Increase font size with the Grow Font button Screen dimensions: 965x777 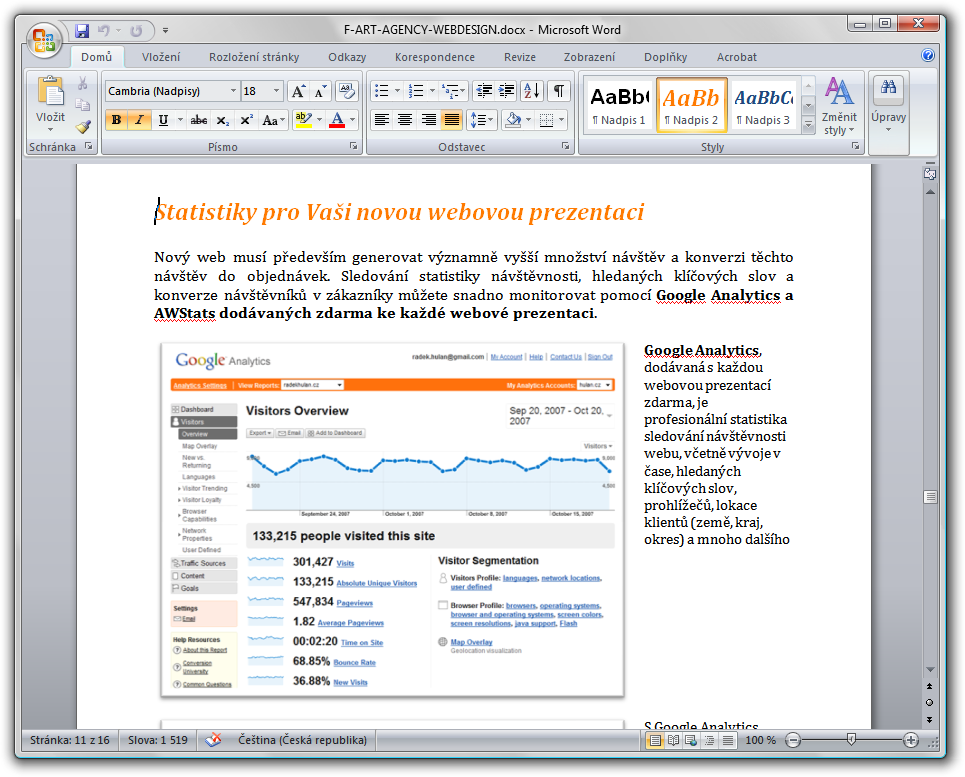(298, 91)
